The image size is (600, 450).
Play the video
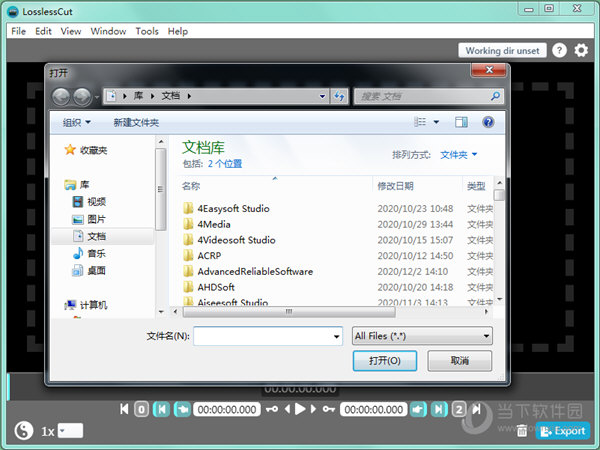(300, 409)
